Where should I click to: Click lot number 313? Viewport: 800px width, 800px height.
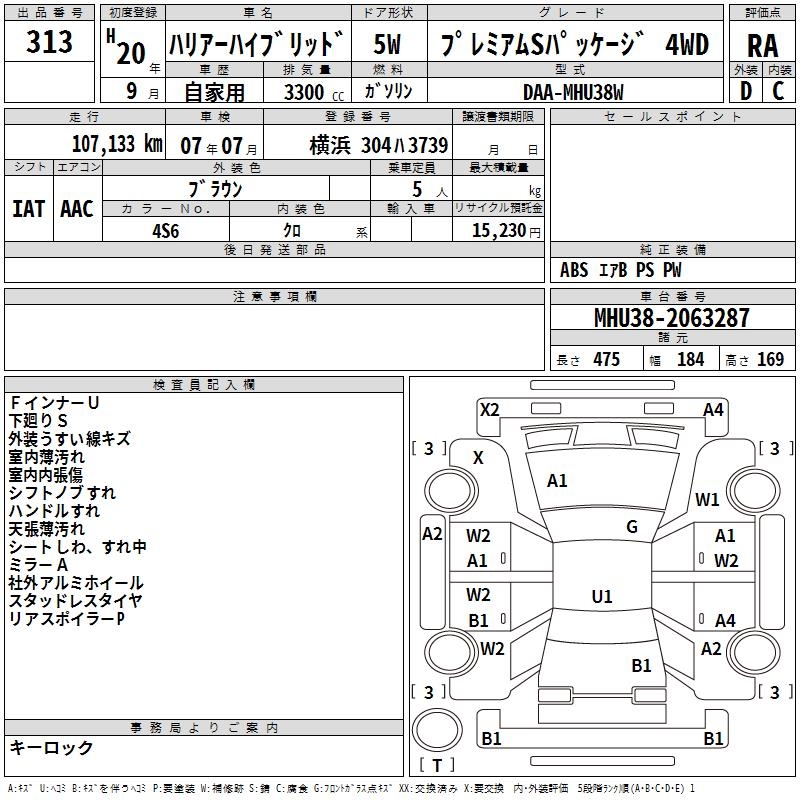[x=50, y=42]
